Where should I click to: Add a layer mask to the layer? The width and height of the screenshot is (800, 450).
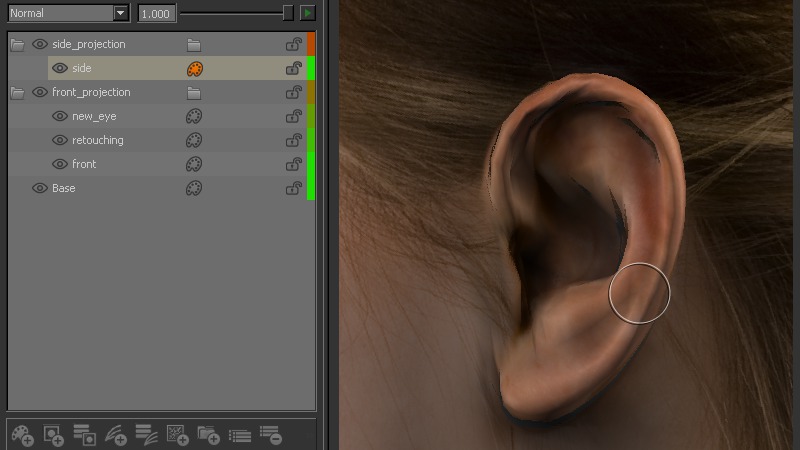pos(54,436)
